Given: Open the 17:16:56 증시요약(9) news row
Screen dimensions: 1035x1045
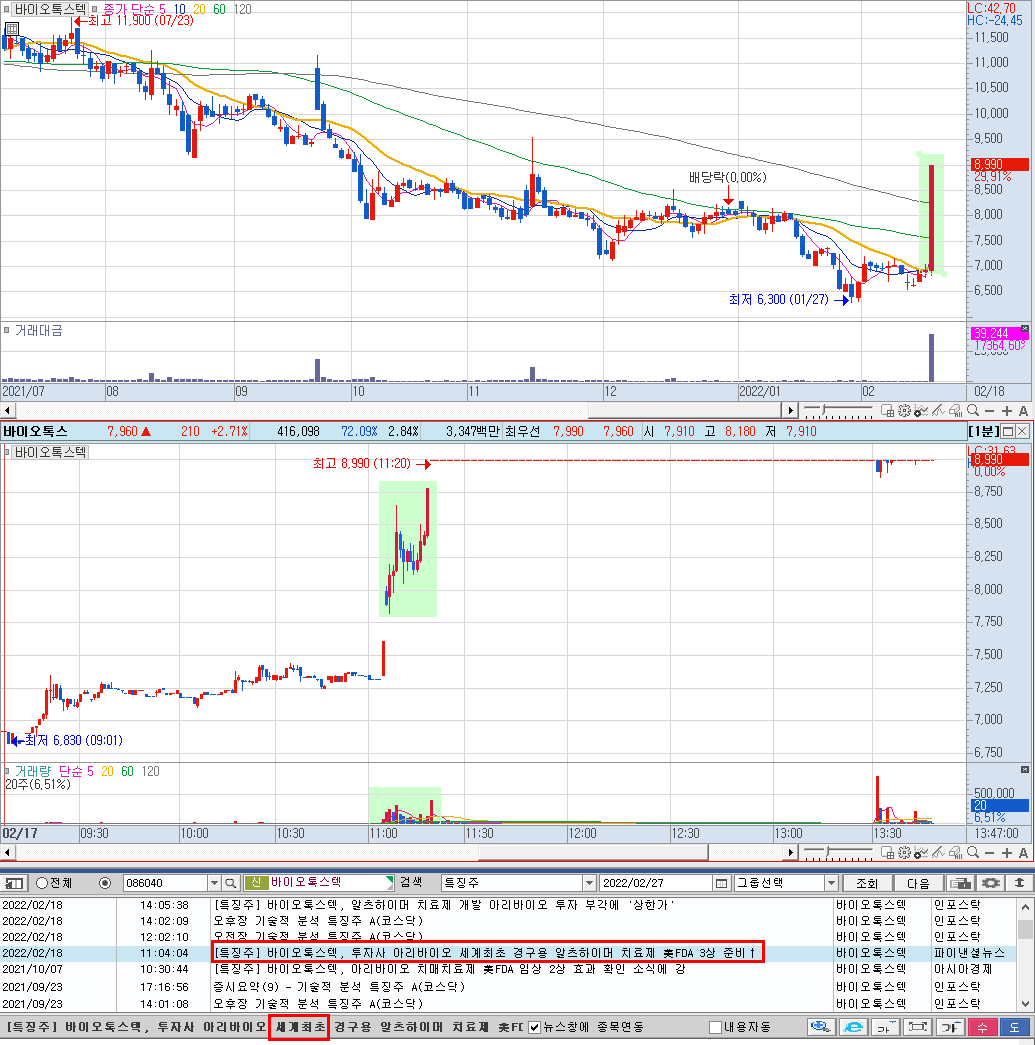Looking at the screenshot, I should coord(509,986).
